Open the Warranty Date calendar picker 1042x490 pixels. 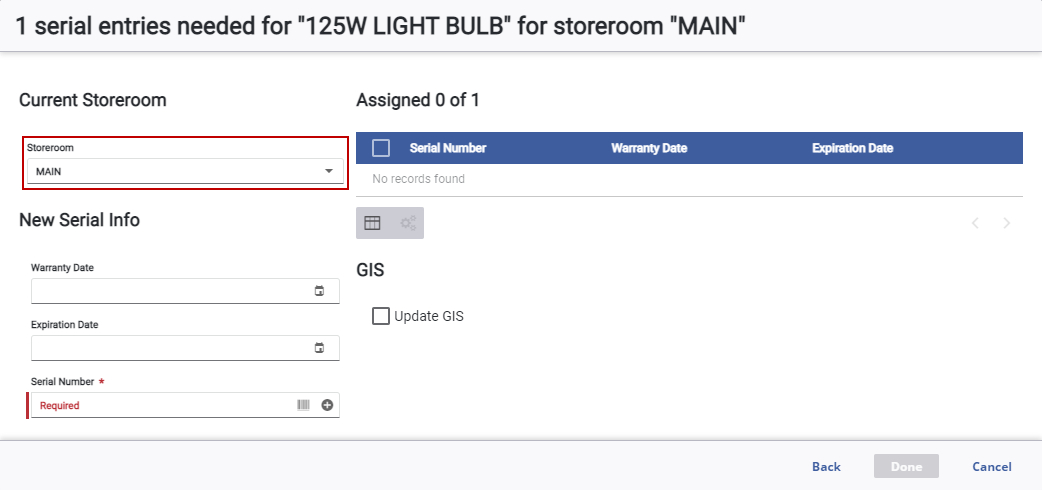pyautogui.click(x=320, y=291)
